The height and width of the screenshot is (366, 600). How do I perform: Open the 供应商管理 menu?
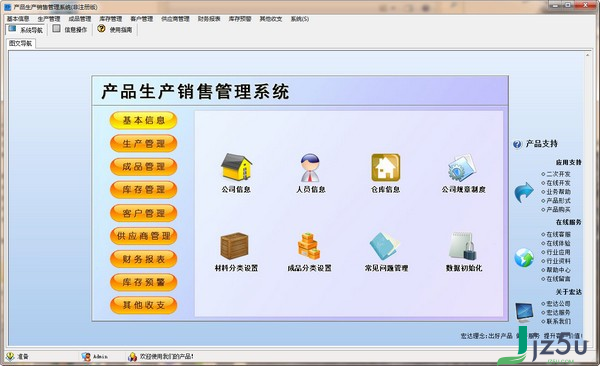coord(175,19)
